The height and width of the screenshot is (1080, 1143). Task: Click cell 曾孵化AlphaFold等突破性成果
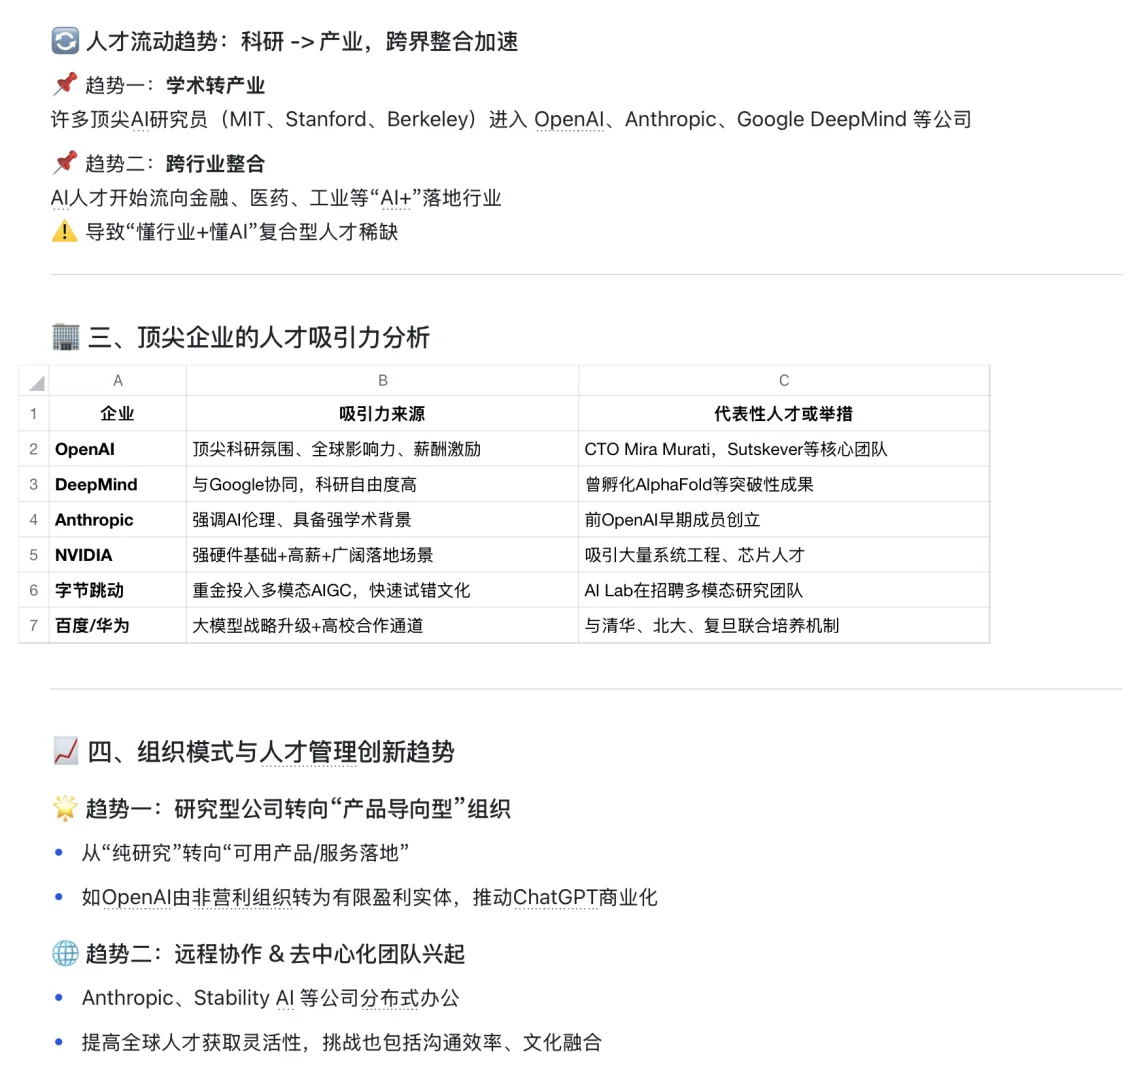click(784, 484)
